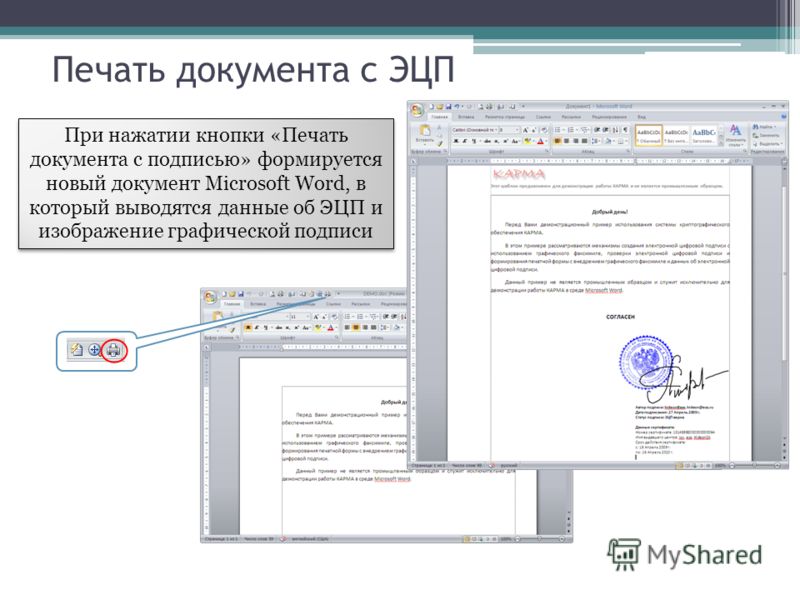Click Replace (Заменить) in front window
Image resolution: width=800 pixels, height=600 pixels.
766,135
